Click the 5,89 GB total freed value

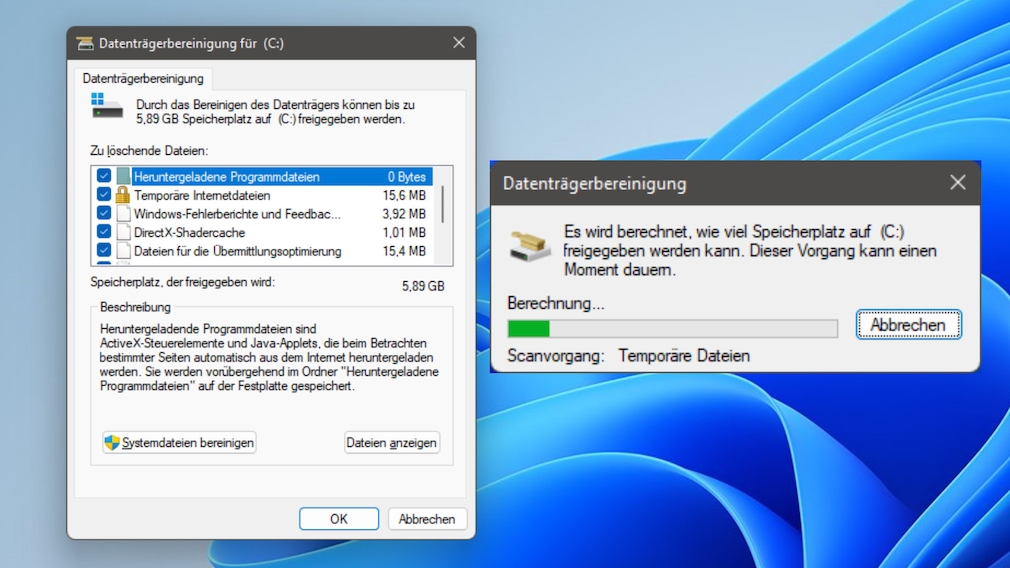(x=423, y=286)
